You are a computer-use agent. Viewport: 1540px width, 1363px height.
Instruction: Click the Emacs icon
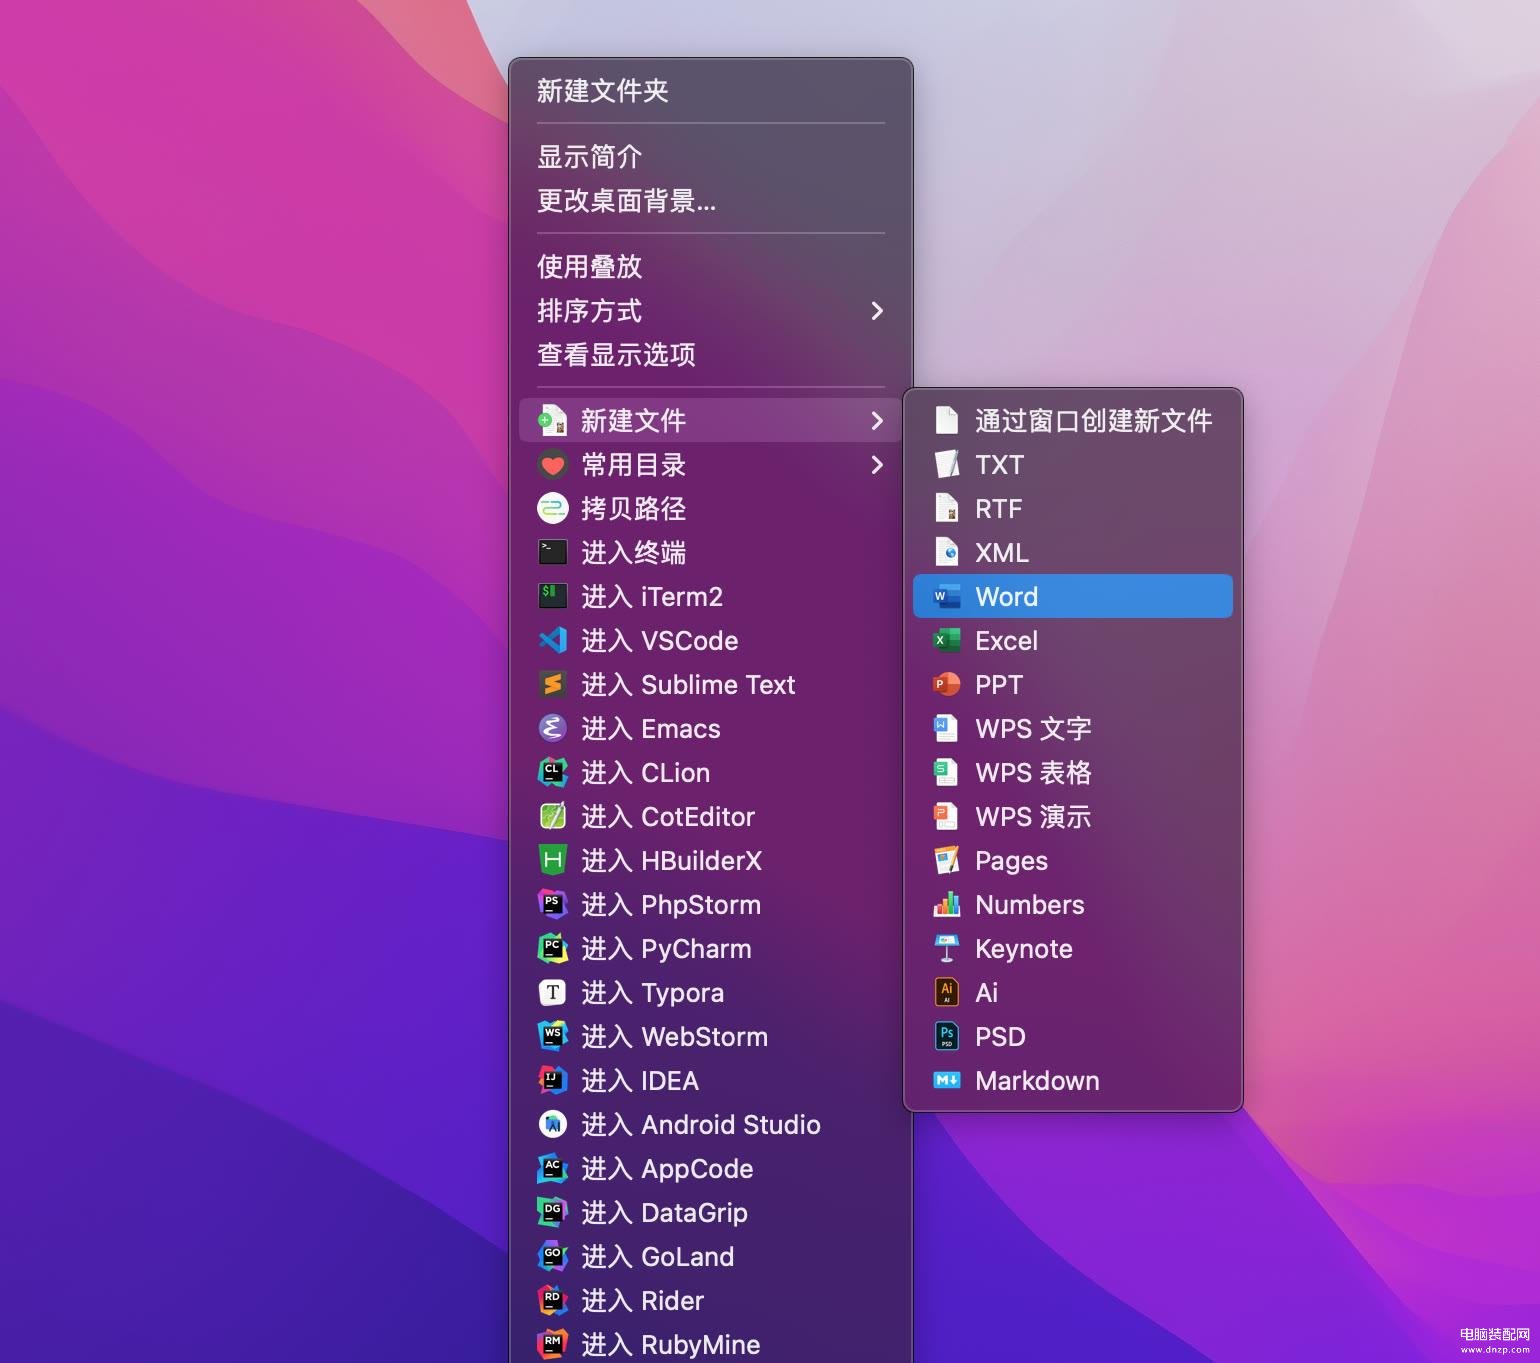click(x=553, y=728)
